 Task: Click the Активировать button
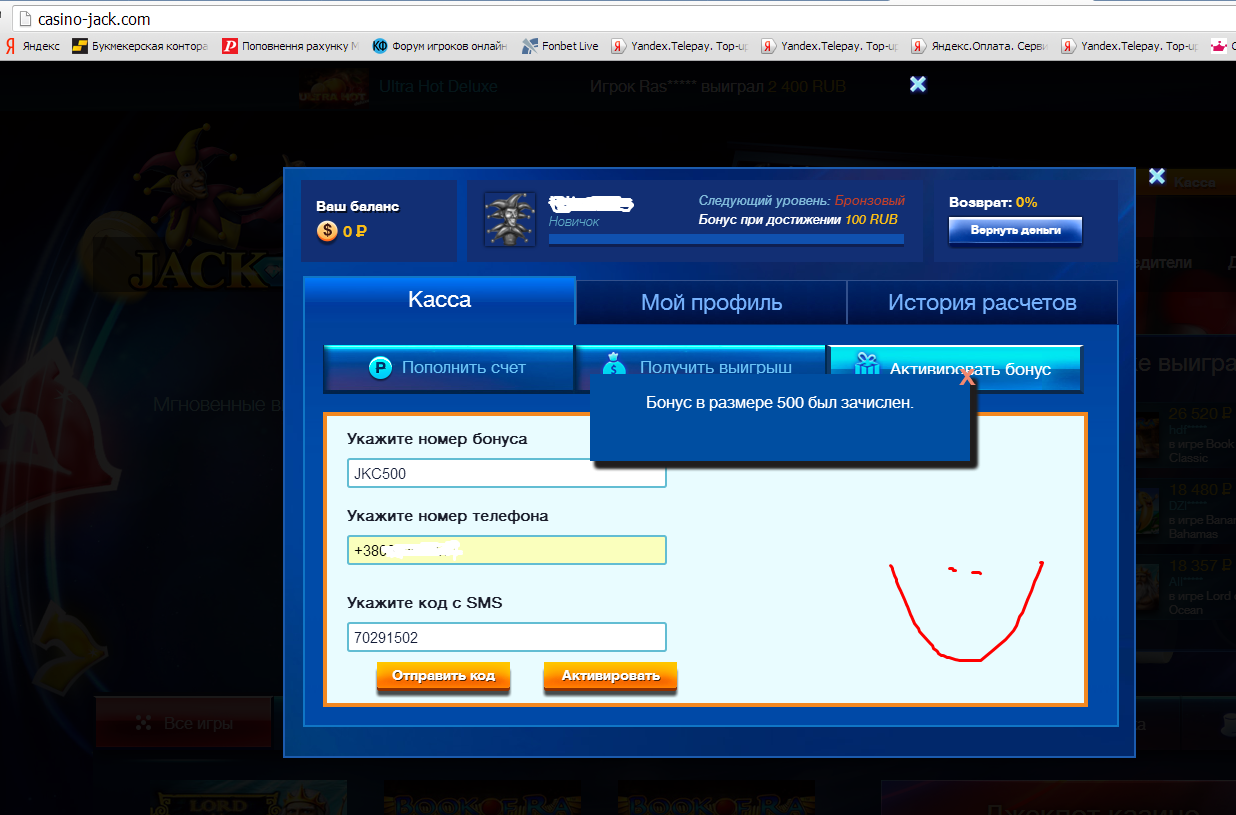(610, 676)
